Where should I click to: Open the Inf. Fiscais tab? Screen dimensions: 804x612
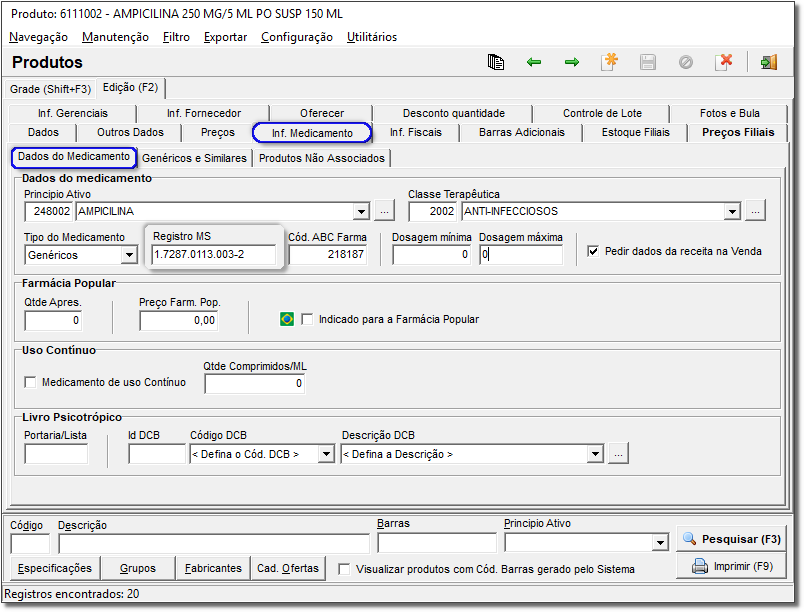(x=416, y=132)
